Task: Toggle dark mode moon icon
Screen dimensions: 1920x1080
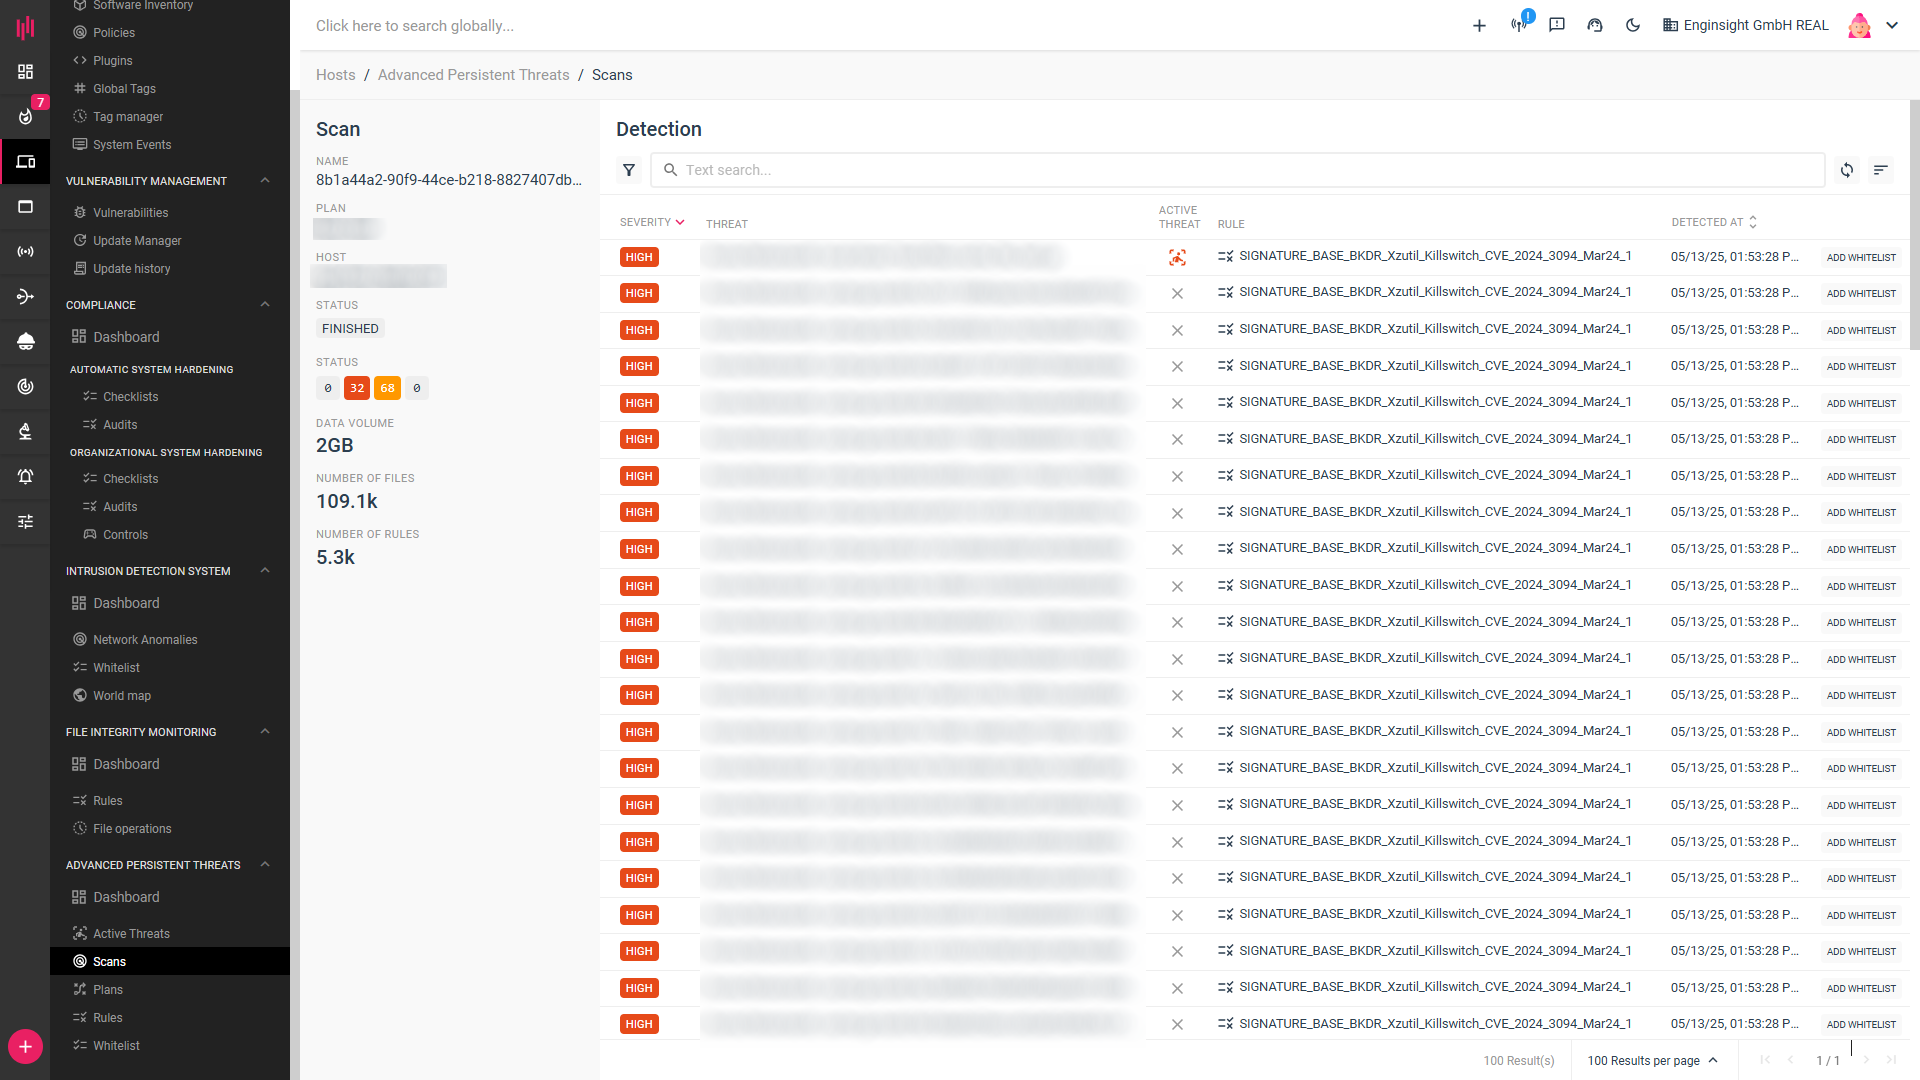Action: (x=1633, y=26)
